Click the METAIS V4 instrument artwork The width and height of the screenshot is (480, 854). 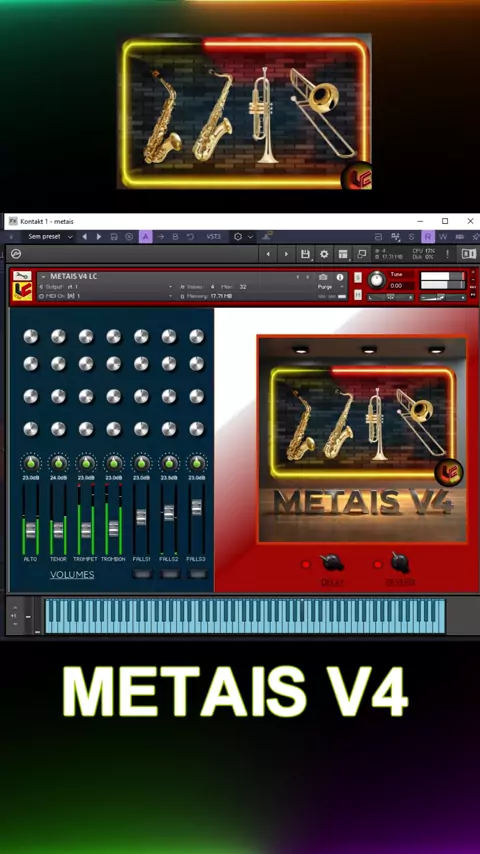(362, 439)
